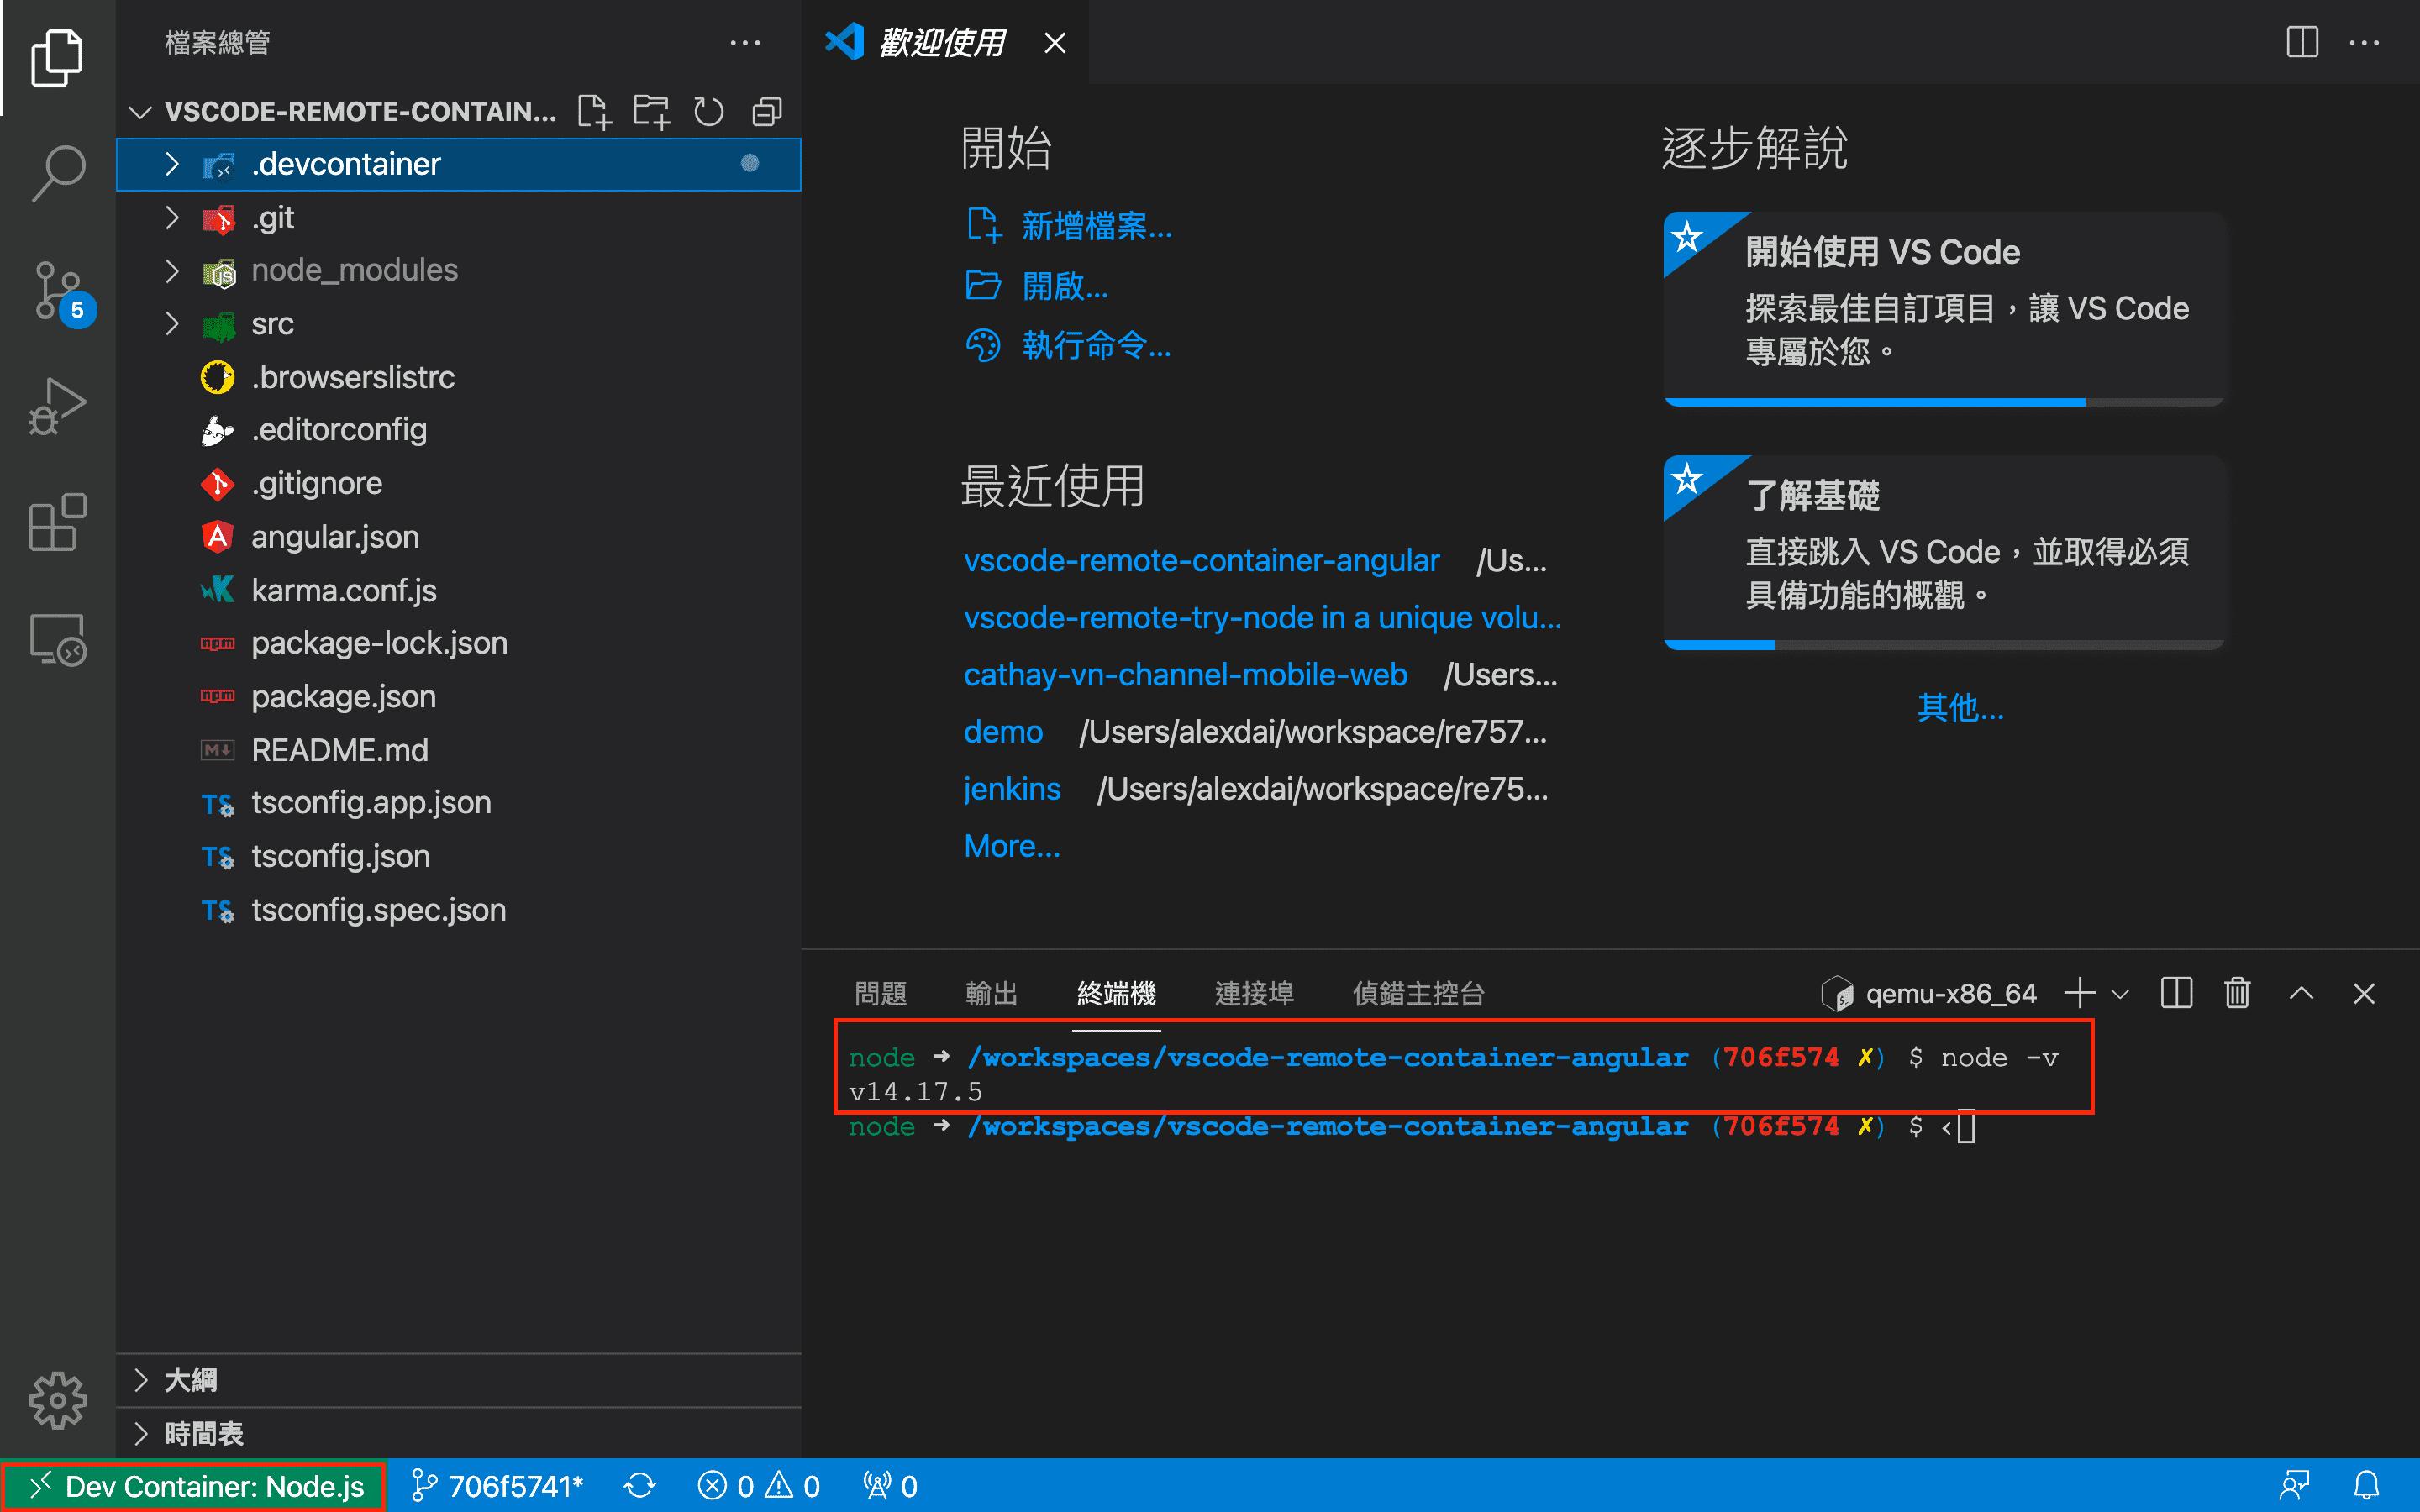Open explorer panel more actions menu
Screen dimensions: 2420x1512
click(745, 43)
